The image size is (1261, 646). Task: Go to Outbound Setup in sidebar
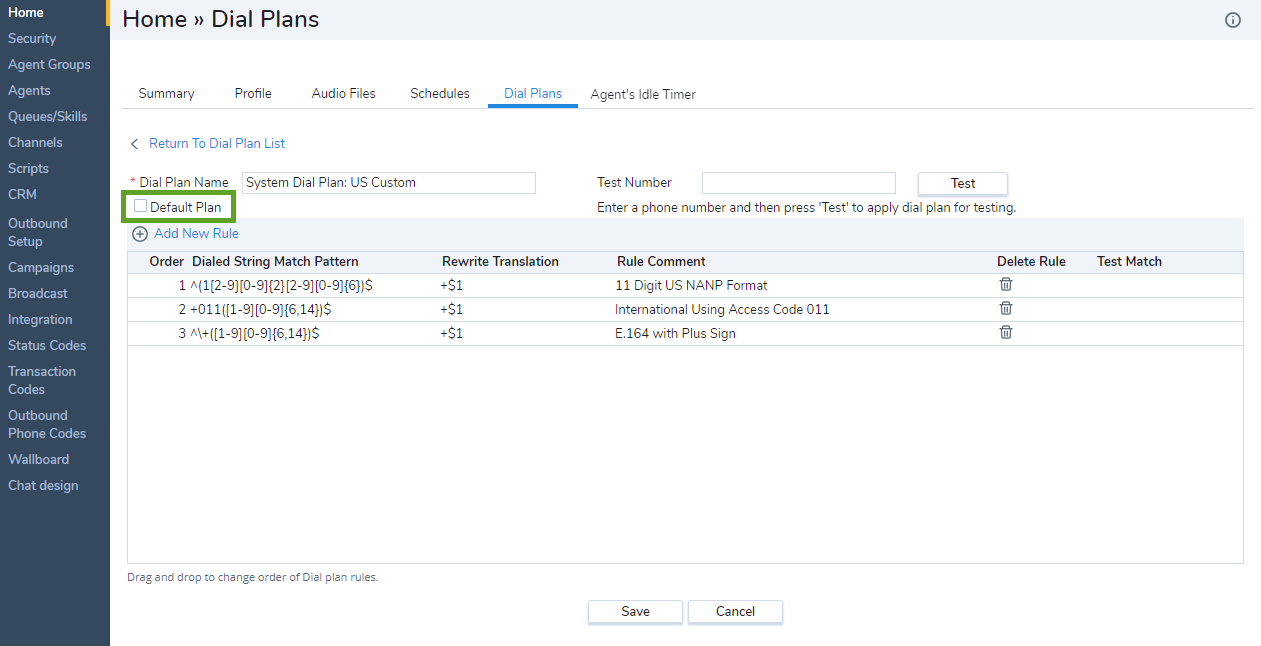click(x=38, y=232)
